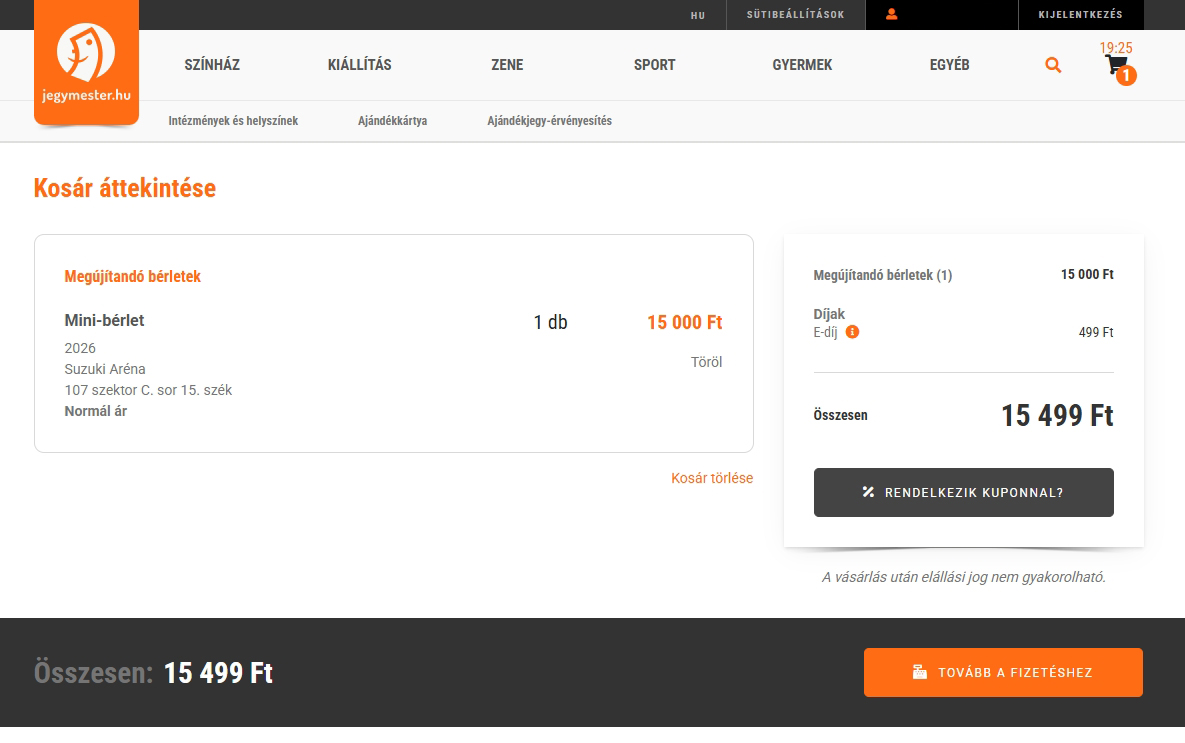1185x743 pixels.
Task: Open the HU language selector
Action: pos(697,15)
